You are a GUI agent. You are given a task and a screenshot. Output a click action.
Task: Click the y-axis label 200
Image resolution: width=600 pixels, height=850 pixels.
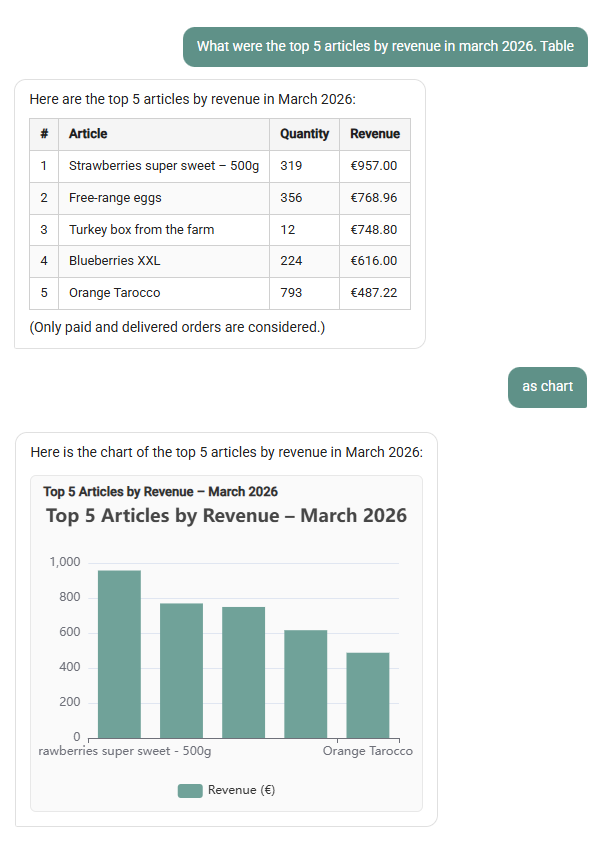[x=69, y=702]
